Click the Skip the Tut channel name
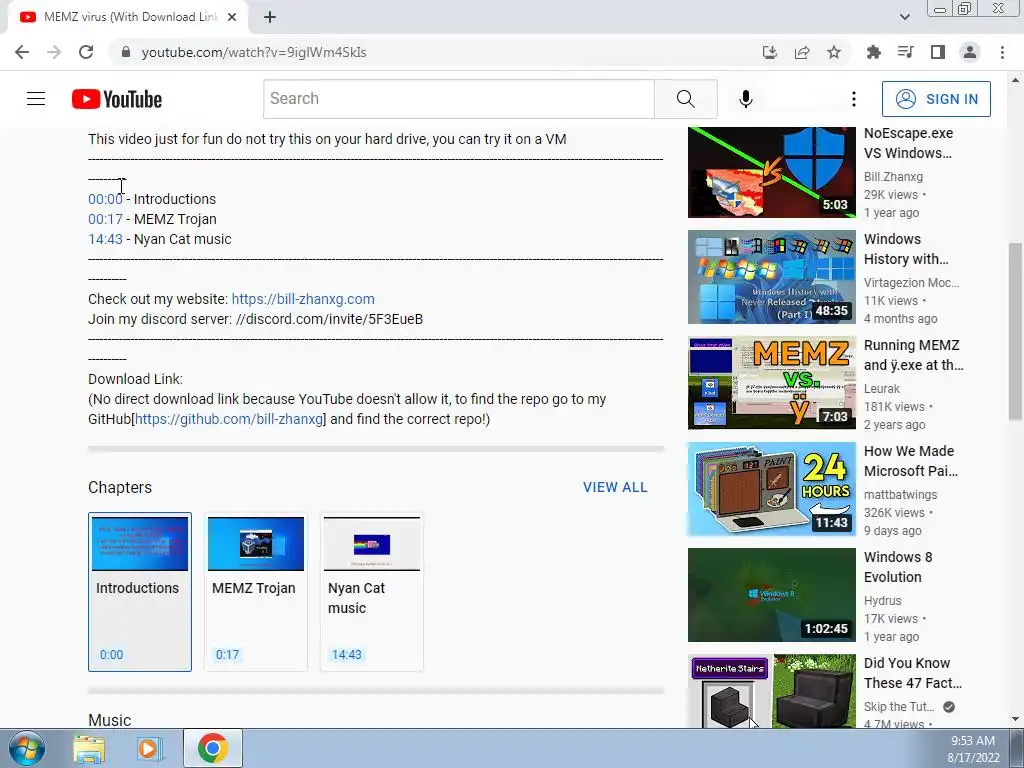Image resolution: width=1024 pixels, height=768 pixels. (x=899, y=707)
